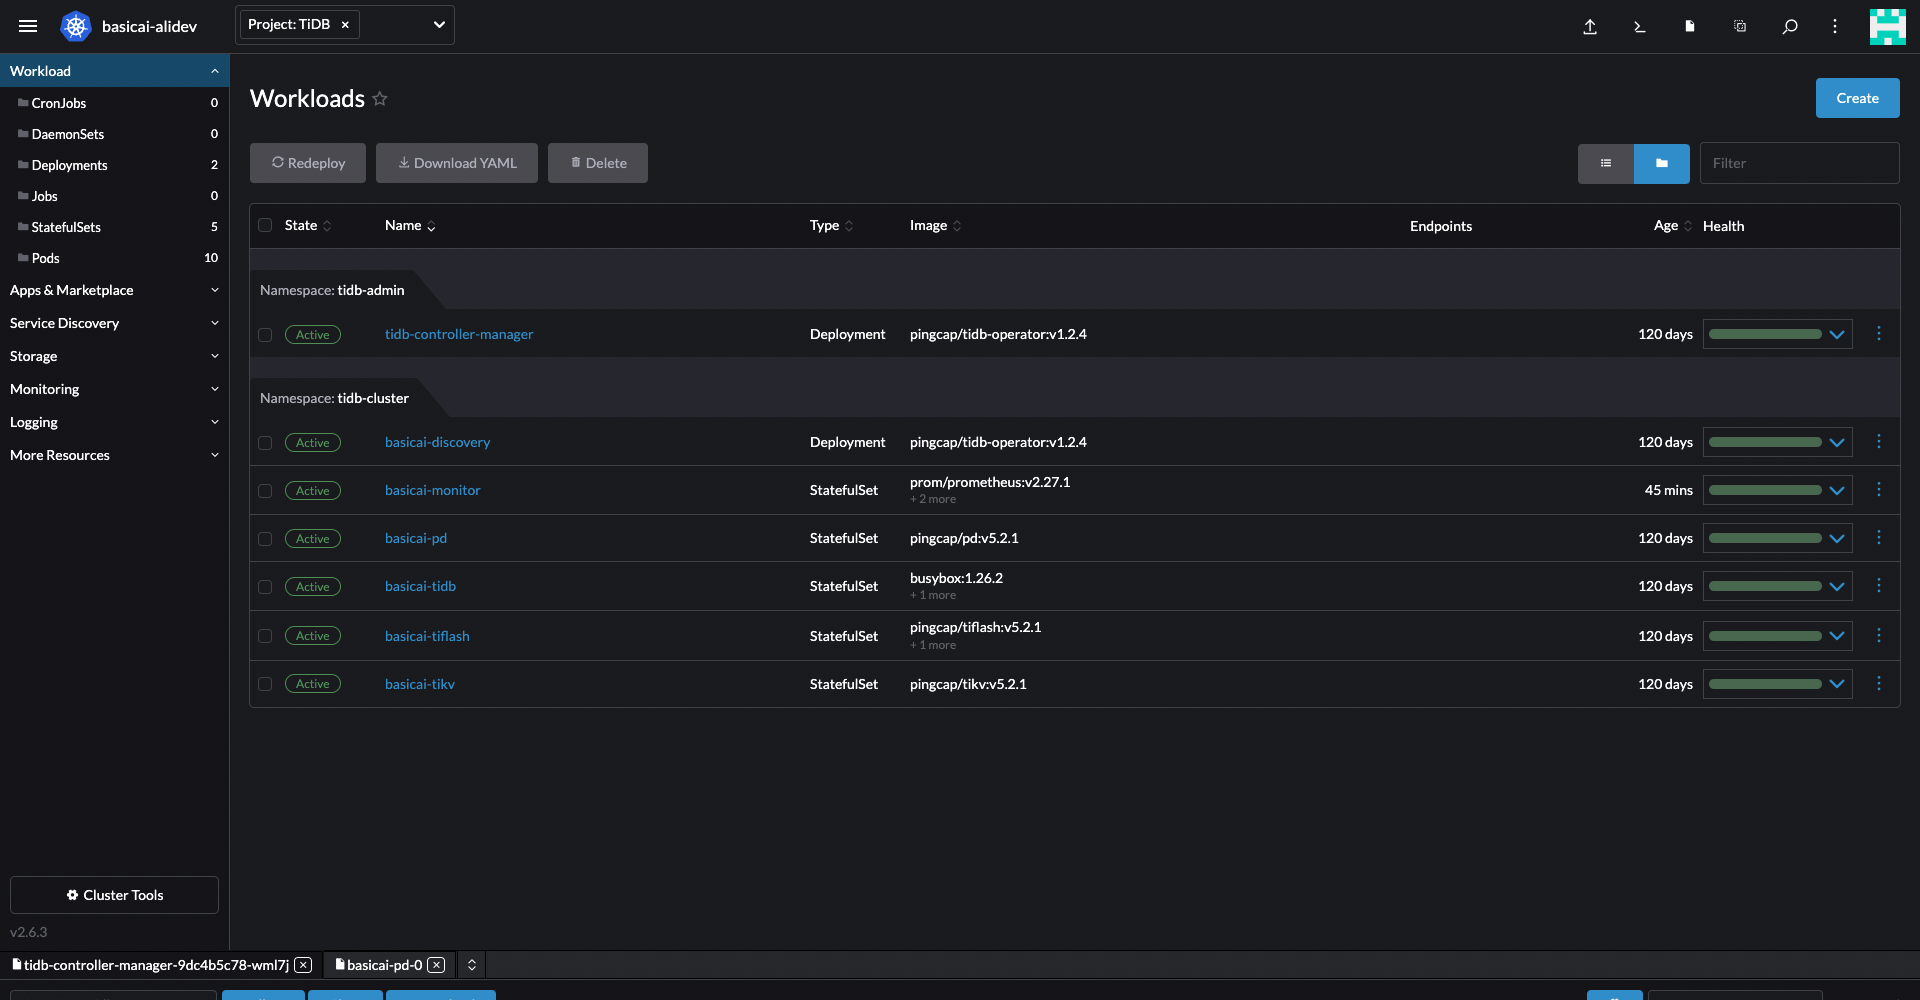The width and height of the screenshot is (1920, 1000).
Task: Select the basicai-tikv row checkbox
Action: (265, 684)
